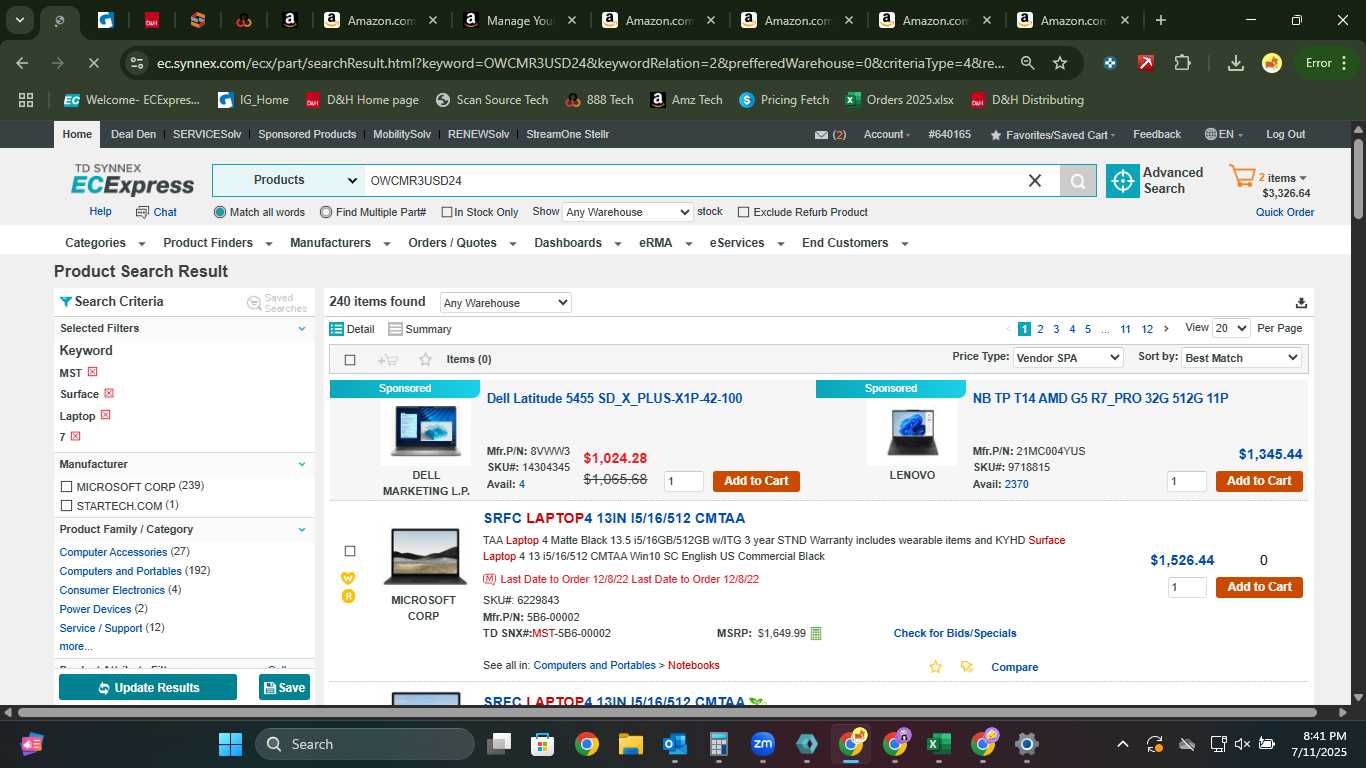Remove the 7 keyword filter

coord(75,436)
